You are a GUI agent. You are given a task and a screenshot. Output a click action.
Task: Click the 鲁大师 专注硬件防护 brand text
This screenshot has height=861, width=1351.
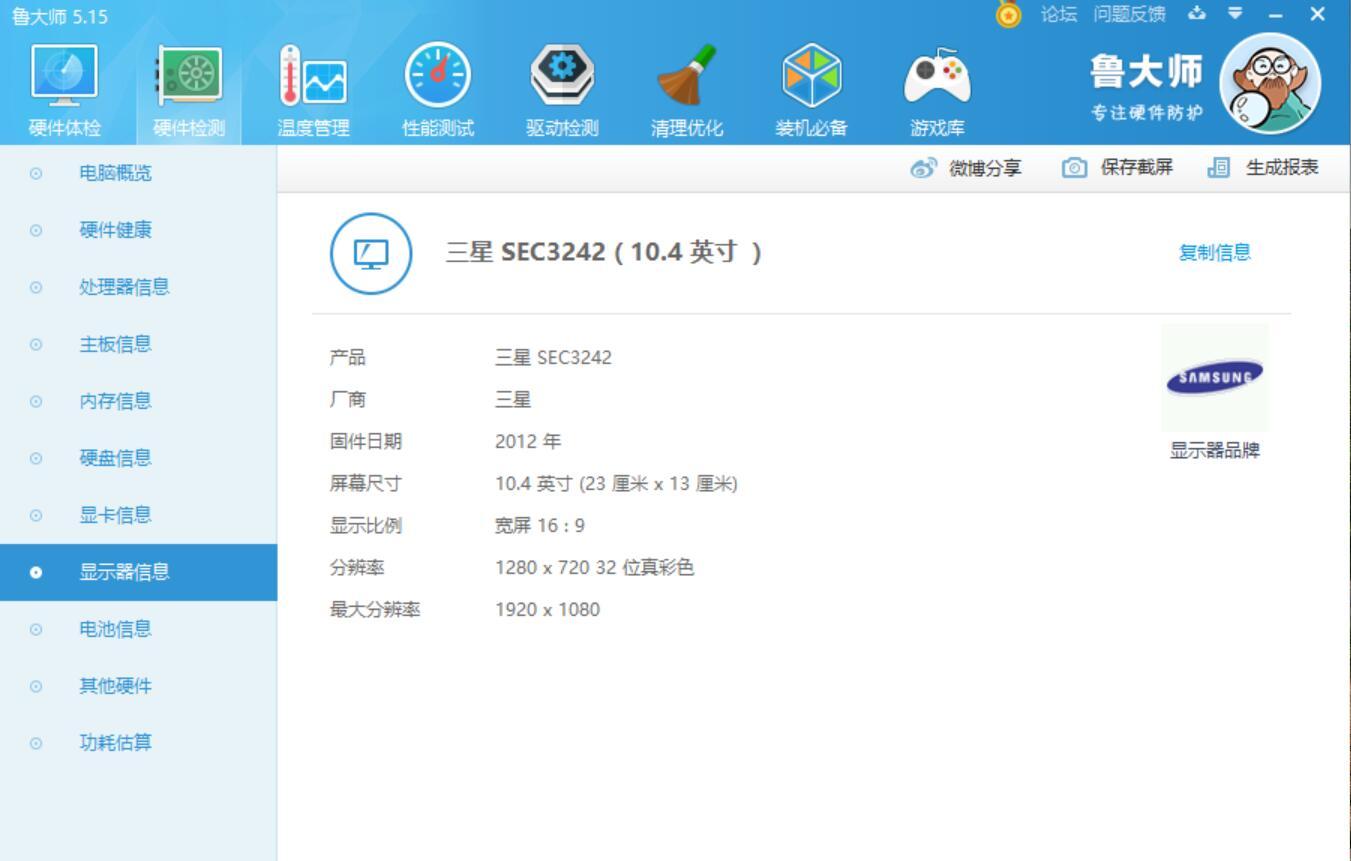1146,86
